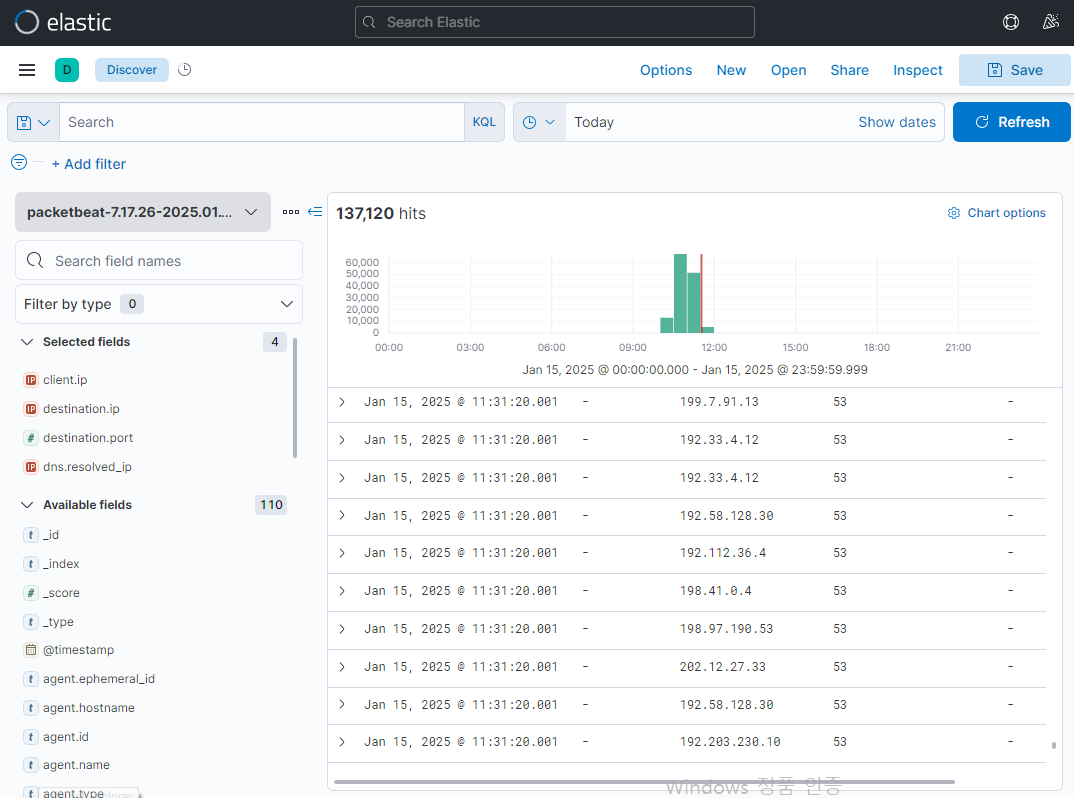Save the current search
The image size is (1074, 798).
click(x=1015, y=70)
